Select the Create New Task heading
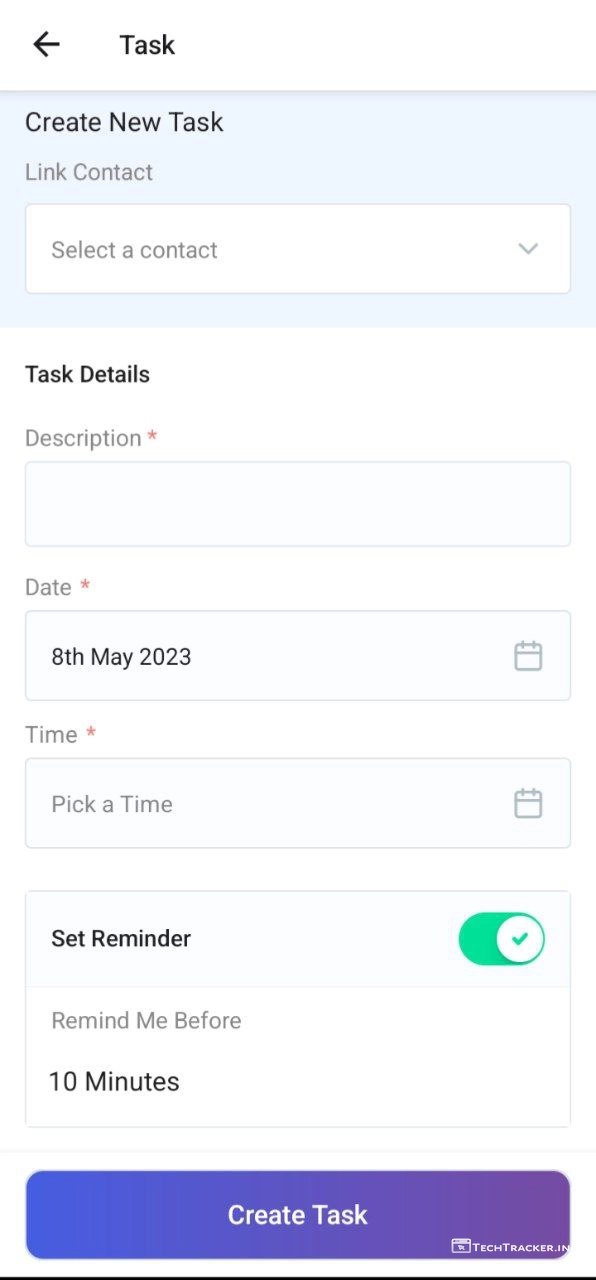Viewport: 596px width, 1280px height. tap(124, 122)
